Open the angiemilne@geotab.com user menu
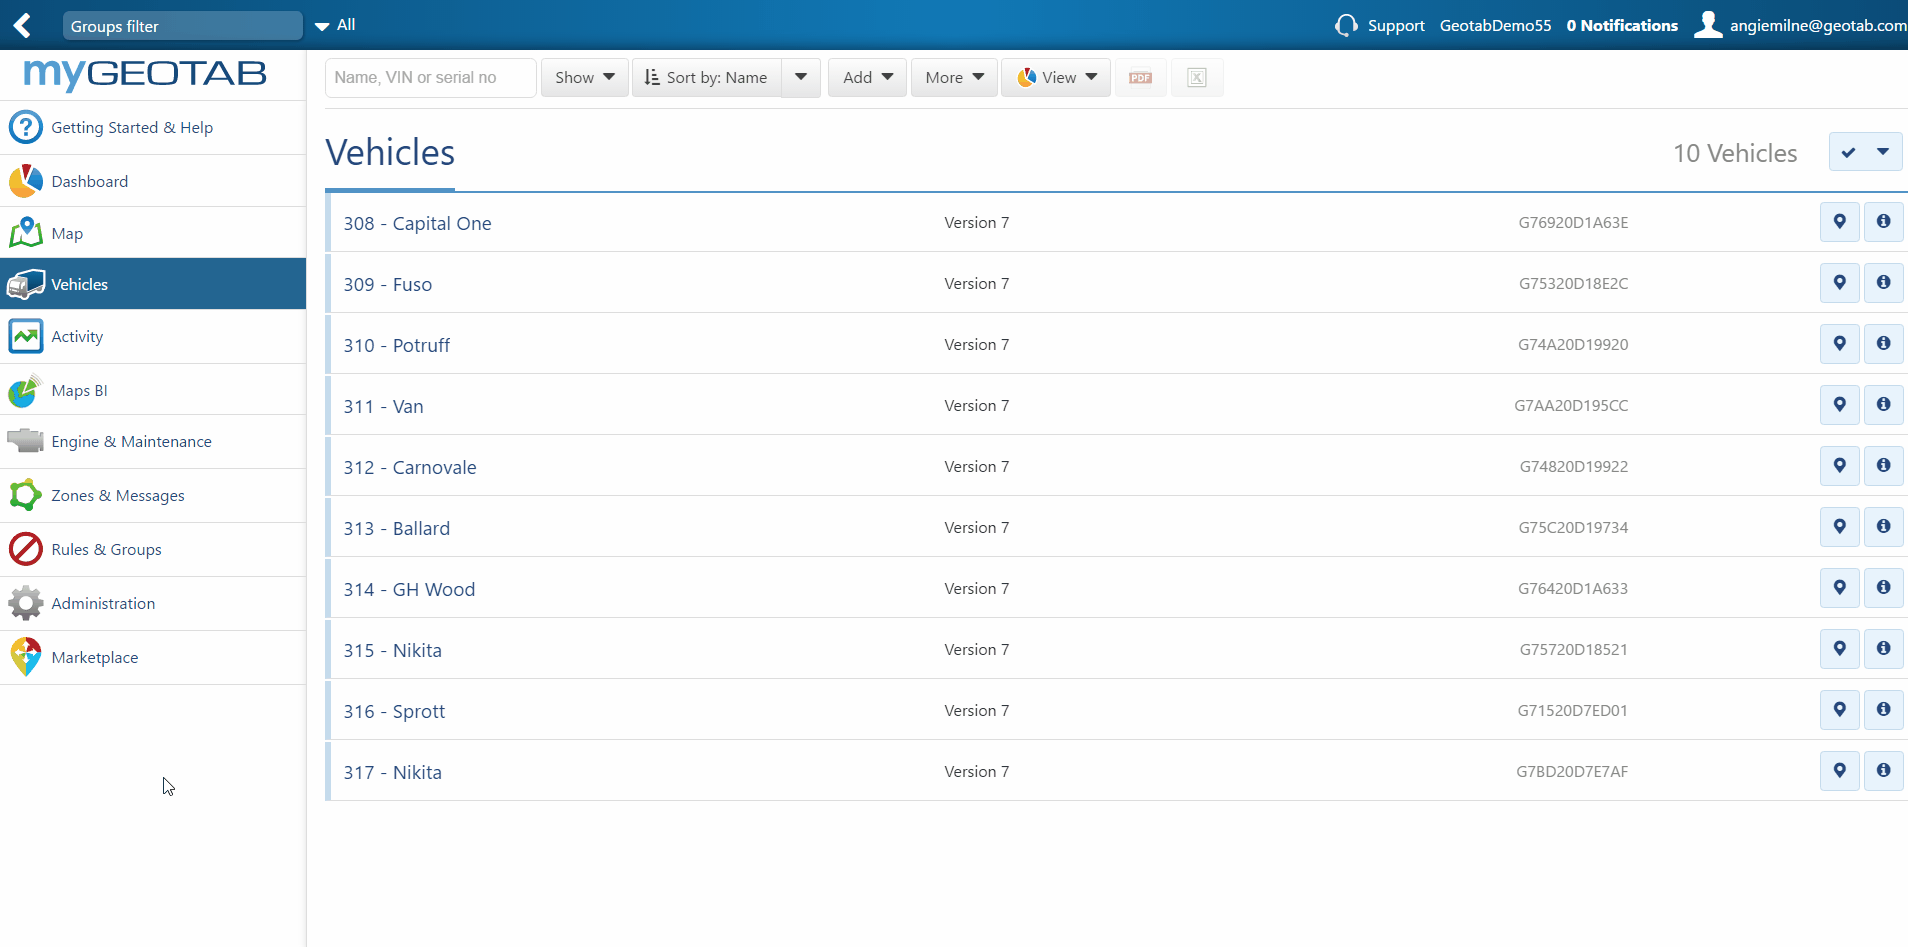This screenshot has width=1908, height=947. [1818, 25]
